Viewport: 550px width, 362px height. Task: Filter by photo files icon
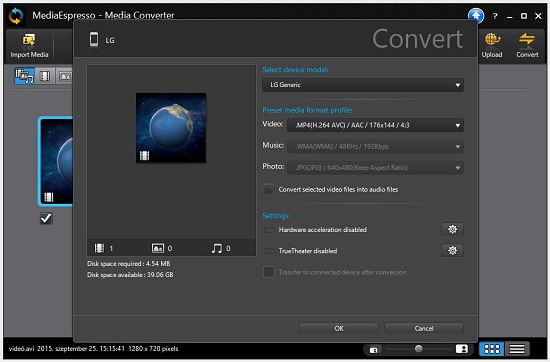(x=65, y=76)
